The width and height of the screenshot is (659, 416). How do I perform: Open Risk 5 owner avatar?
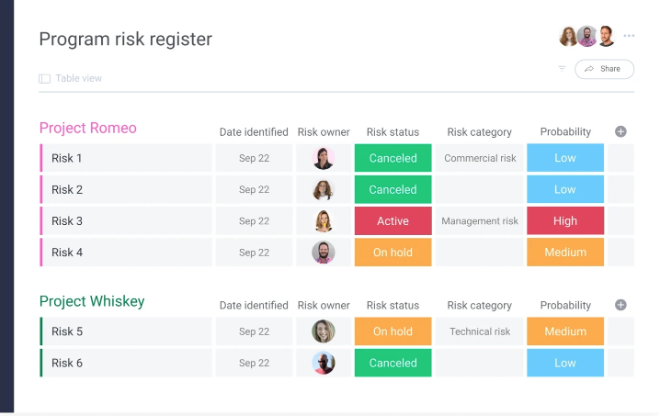click(x=323, y=331)
